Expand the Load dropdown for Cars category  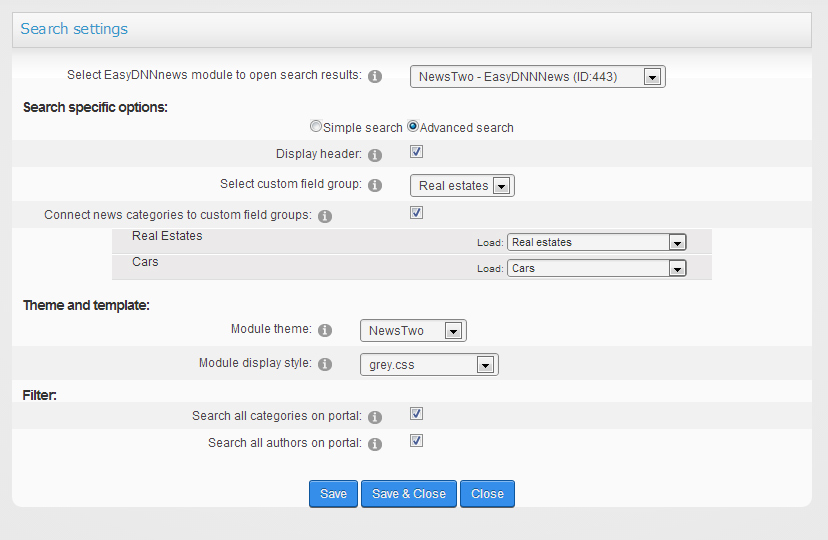tap(597, 268)
